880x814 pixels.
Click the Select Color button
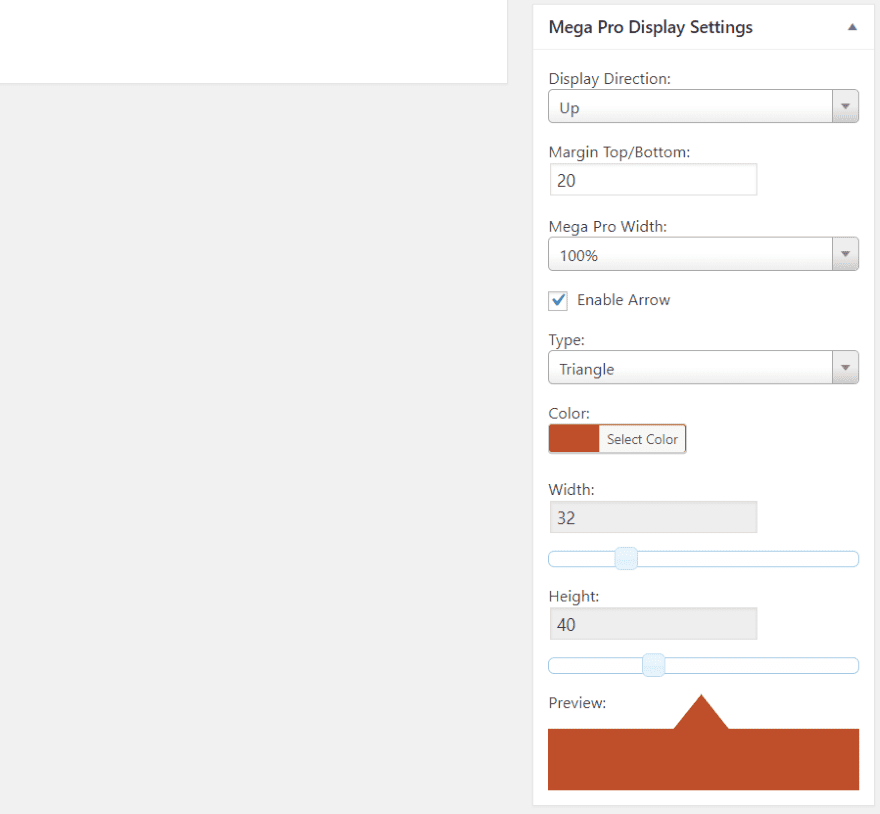pyautogui.click(x=642, y=439)
